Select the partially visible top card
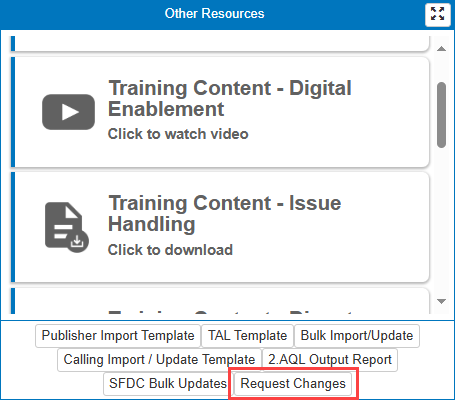Viewport: 456px width, 400px height. click(x=220, y=44)
